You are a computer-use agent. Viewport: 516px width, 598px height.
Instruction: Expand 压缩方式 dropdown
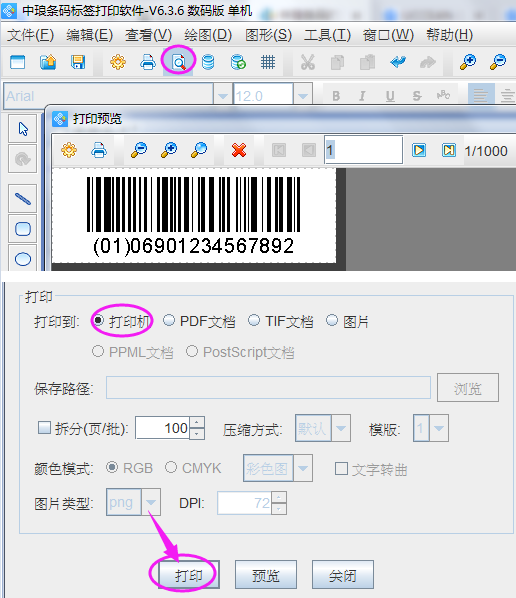click(x=341, y=428)
